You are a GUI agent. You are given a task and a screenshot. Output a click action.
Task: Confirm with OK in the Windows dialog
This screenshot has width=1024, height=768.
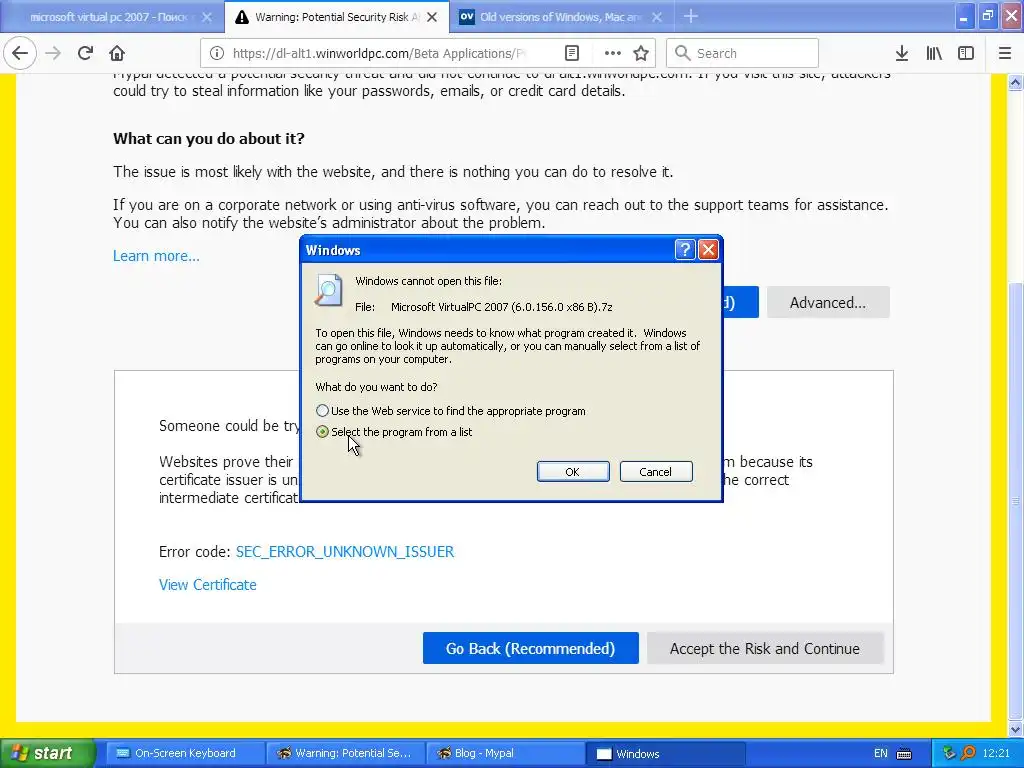click(573, 472)
